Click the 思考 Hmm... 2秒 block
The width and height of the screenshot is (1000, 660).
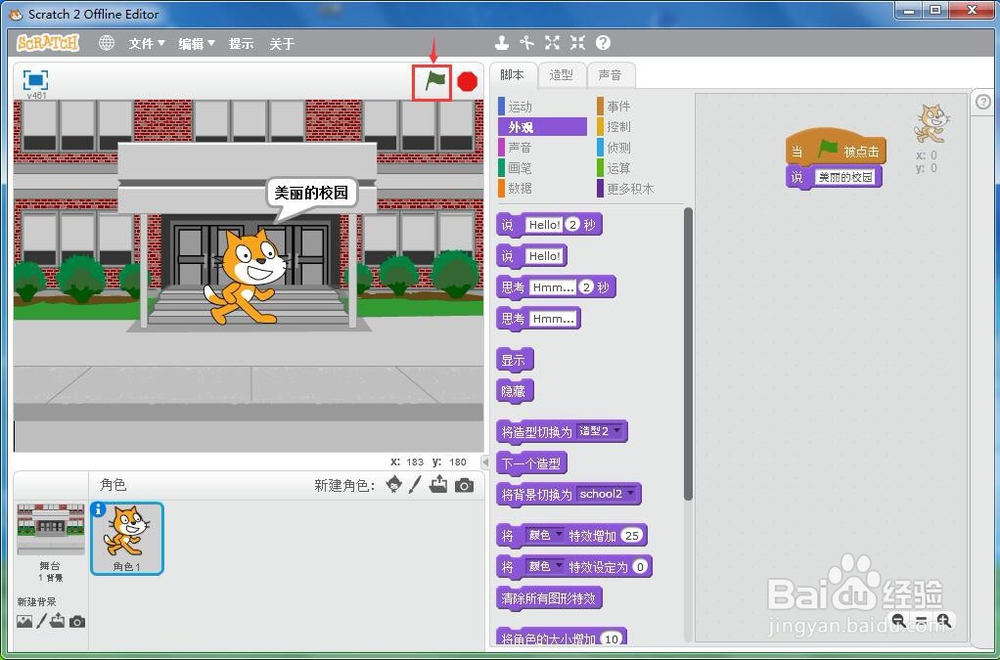click(555, 287)
